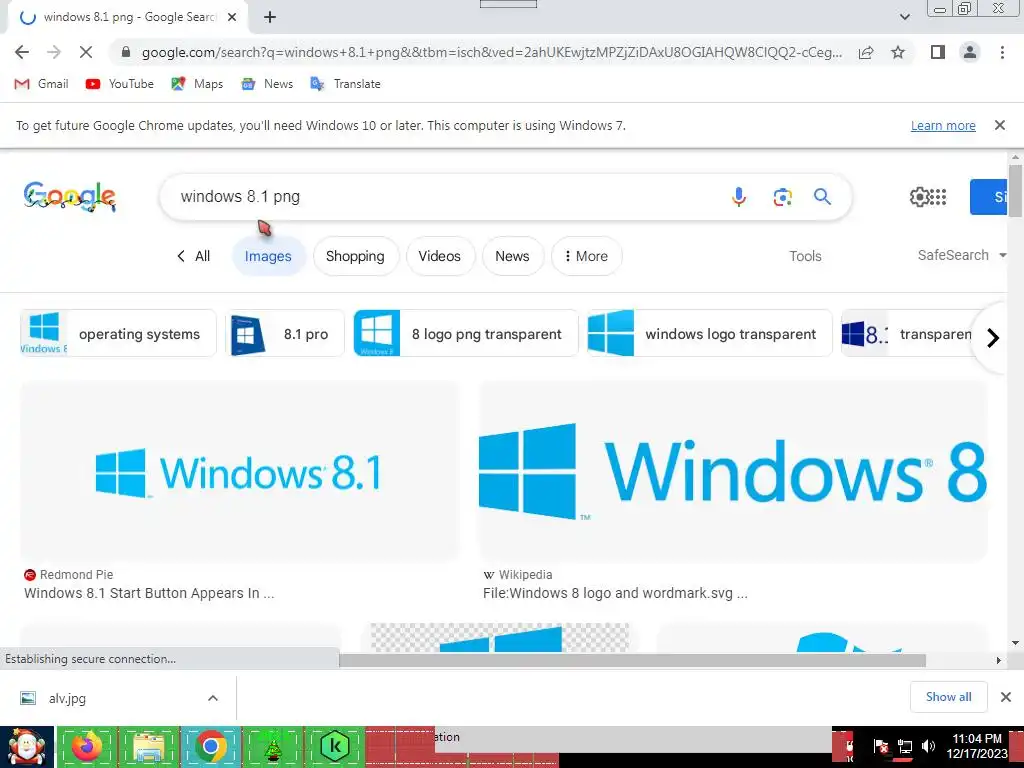Click the taskbar clock showing 11:04 PM
1024x768 pixels.
[976, 746]
